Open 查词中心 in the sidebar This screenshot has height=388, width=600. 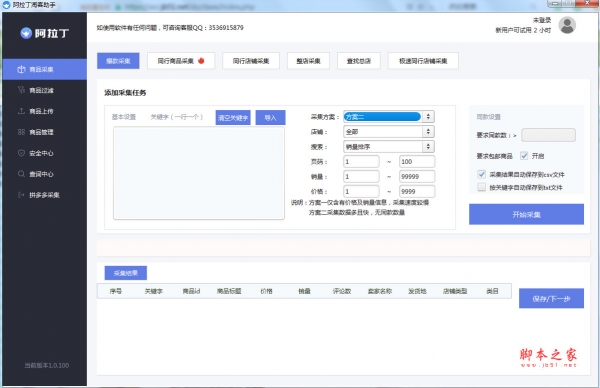pos(44,174)
